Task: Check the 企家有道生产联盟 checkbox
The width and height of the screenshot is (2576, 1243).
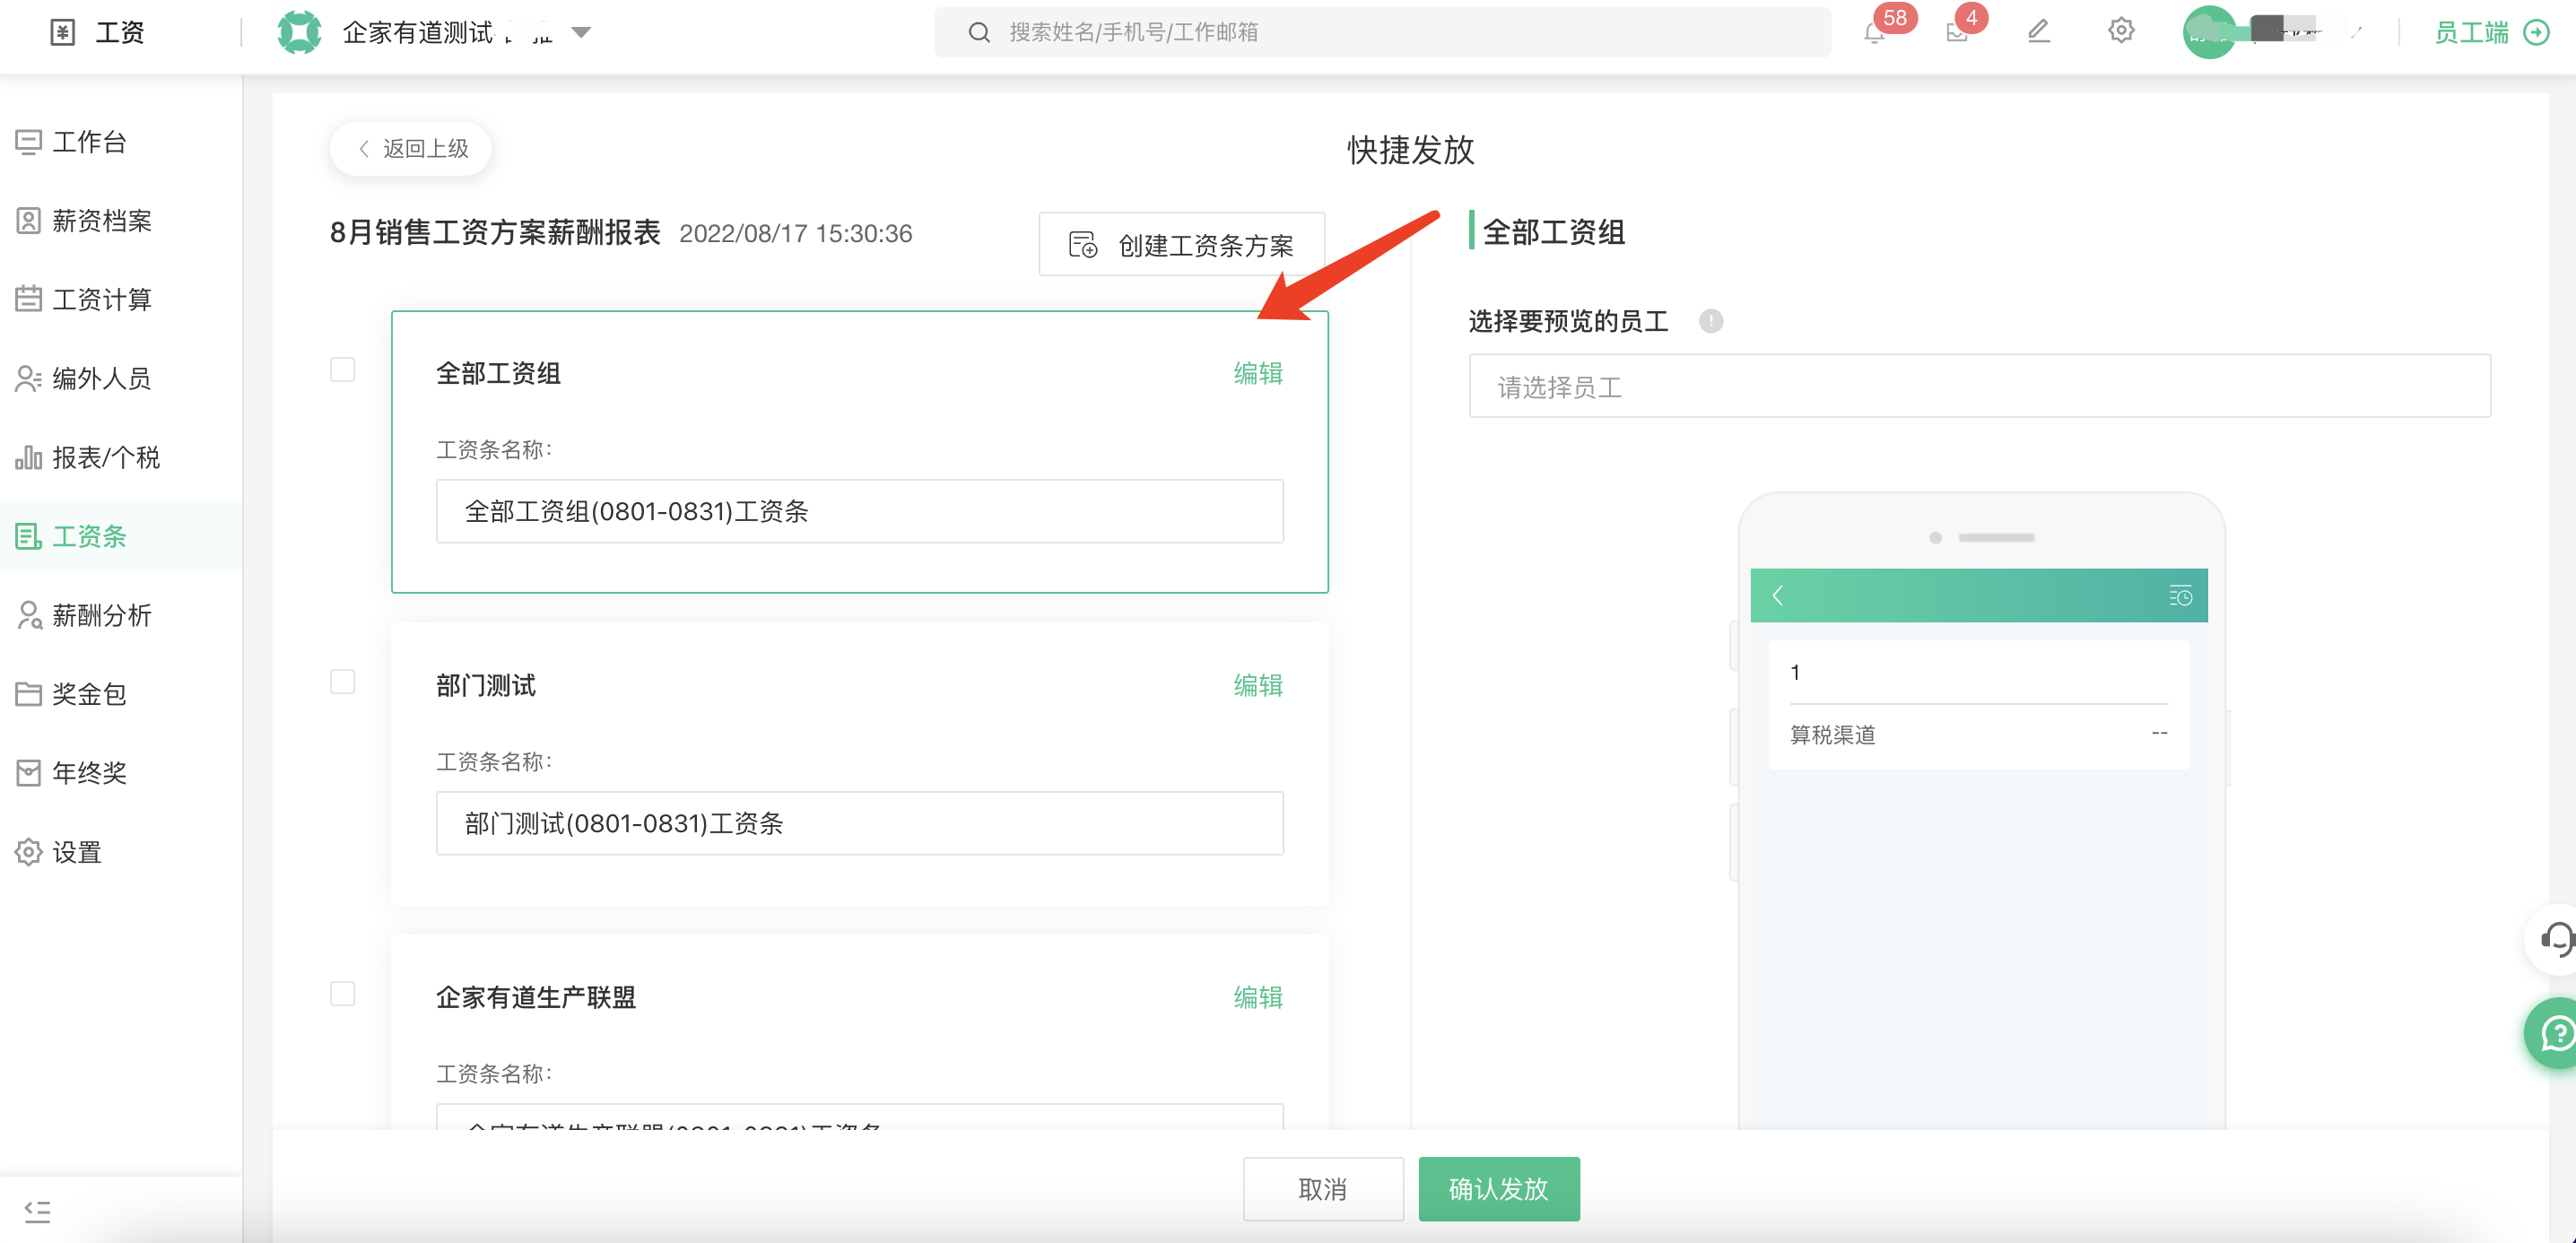Action: tap(342, 994)
